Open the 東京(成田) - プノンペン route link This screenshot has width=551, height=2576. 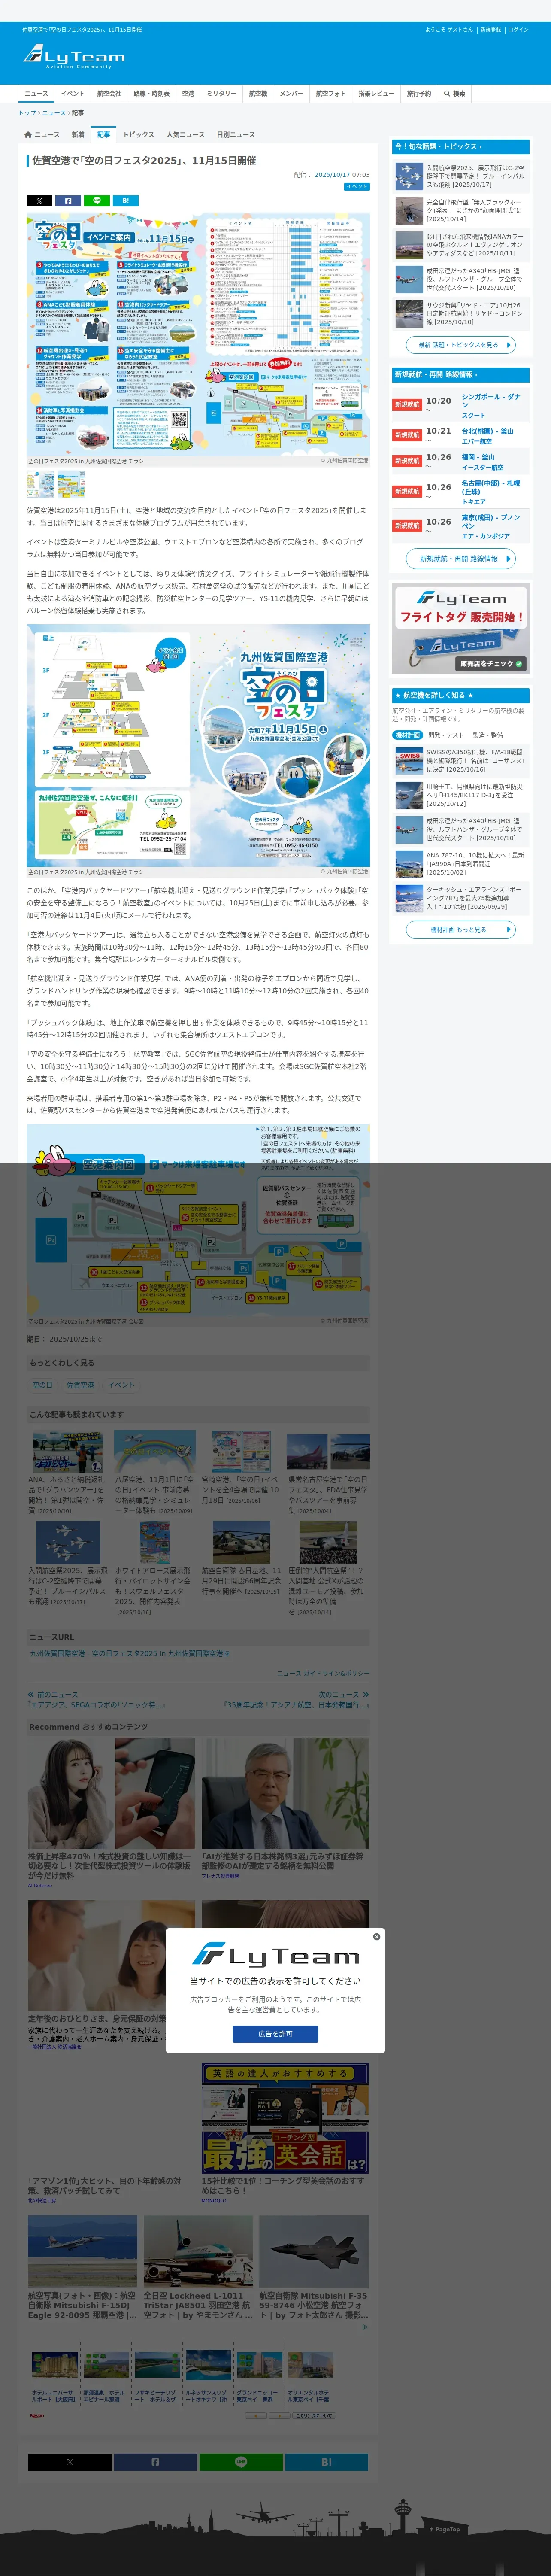click(x=490, y=521)
